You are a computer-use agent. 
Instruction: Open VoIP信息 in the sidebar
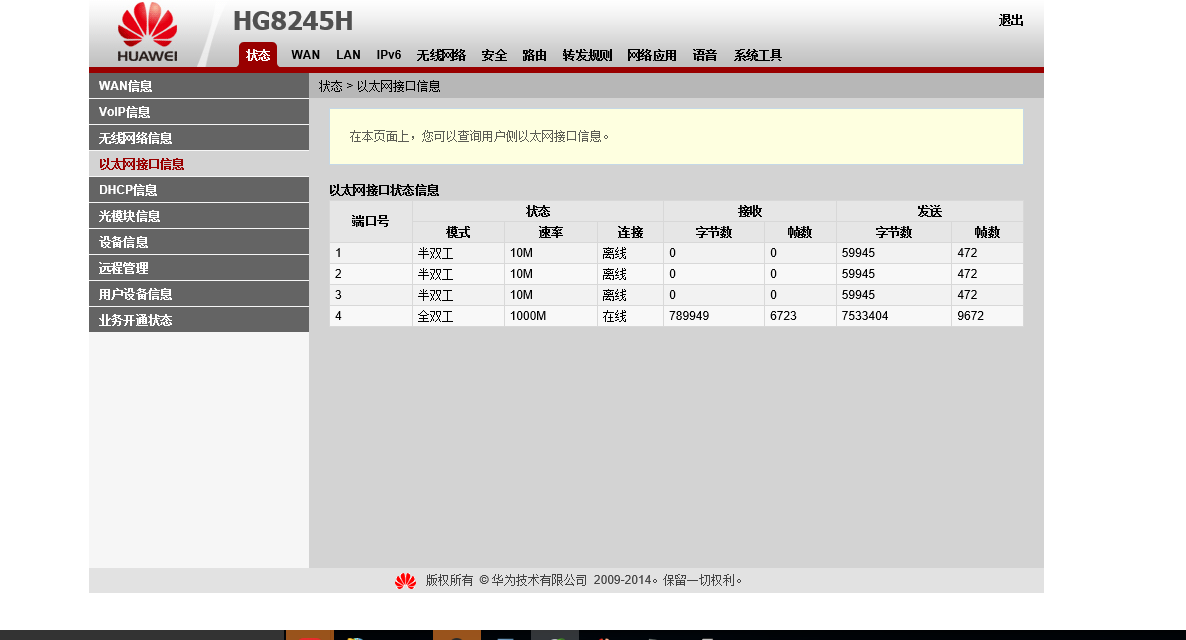[x=199, y=112]
